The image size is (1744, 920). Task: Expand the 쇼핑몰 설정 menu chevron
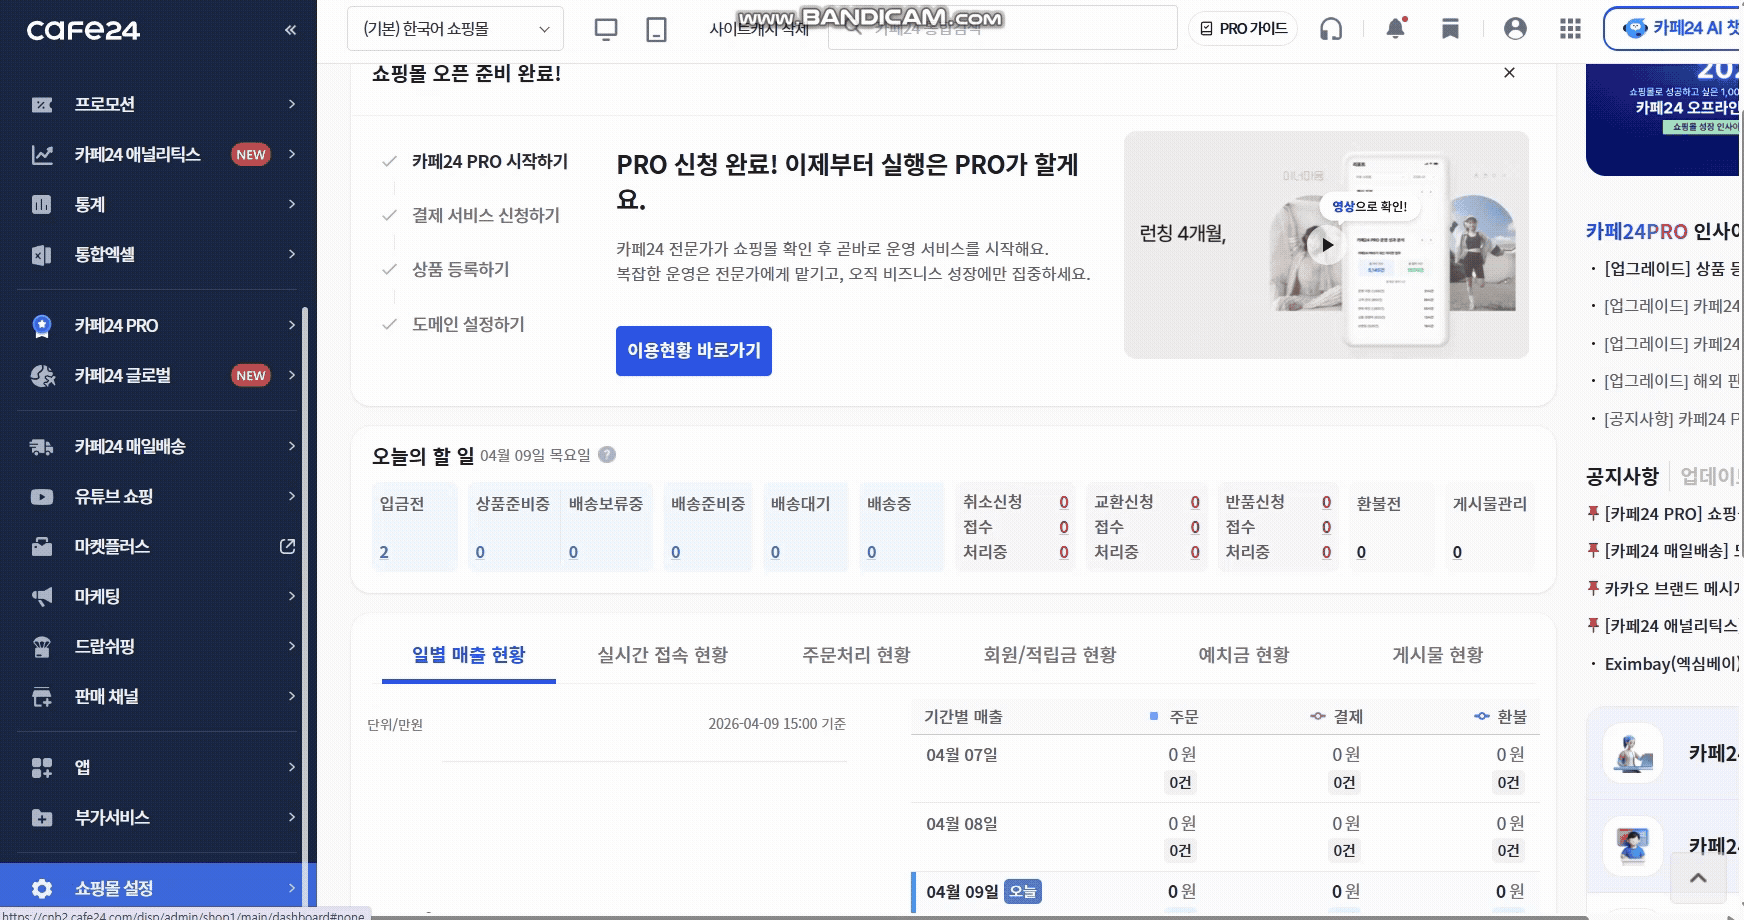292,888
